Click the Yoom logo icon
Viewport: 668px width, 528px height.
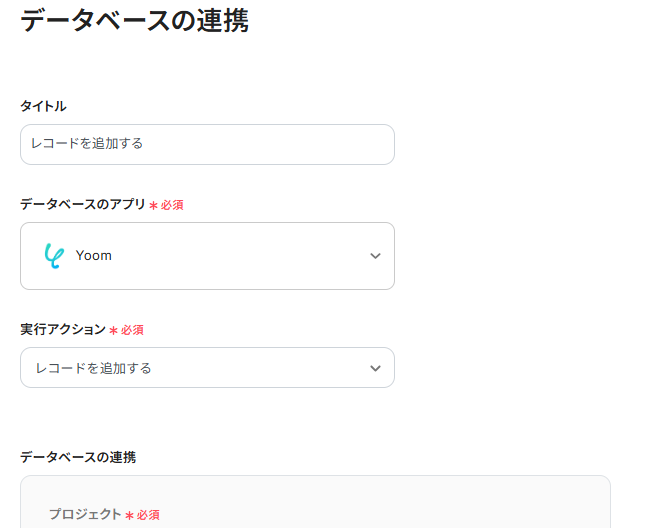click(x=53, y=256)
